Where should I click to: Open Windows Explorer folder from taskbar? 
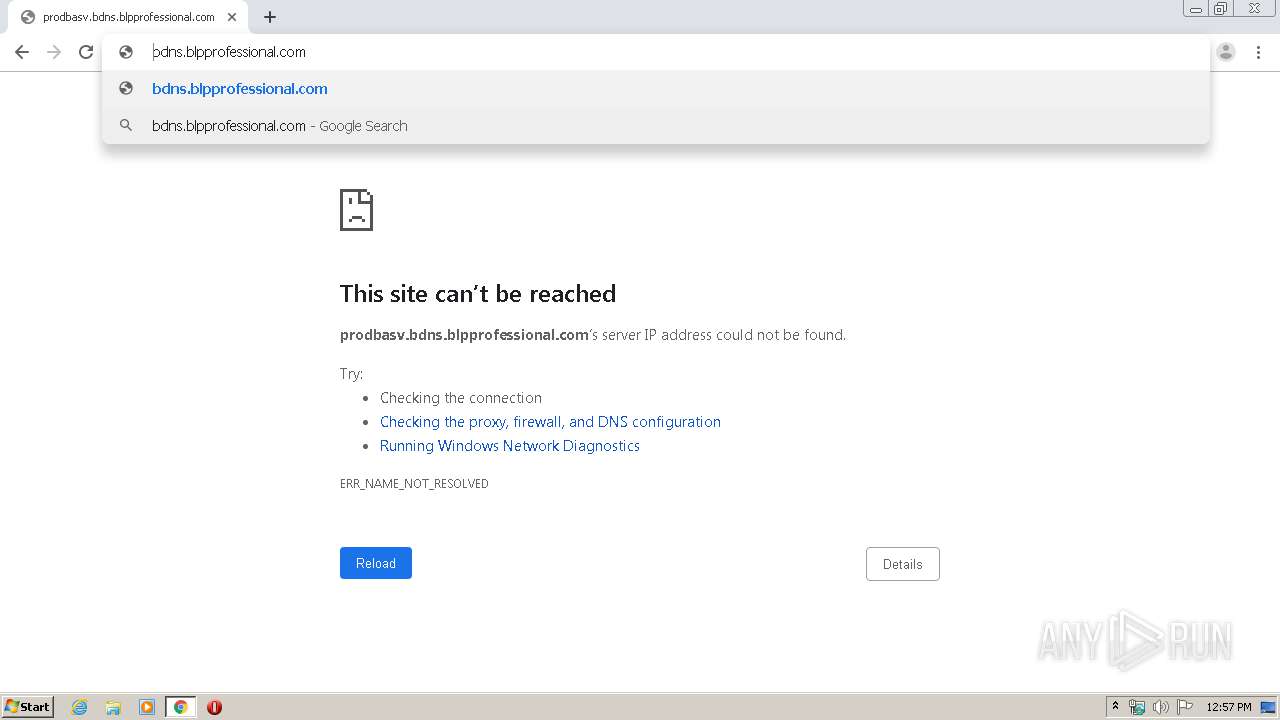(113, 707)
